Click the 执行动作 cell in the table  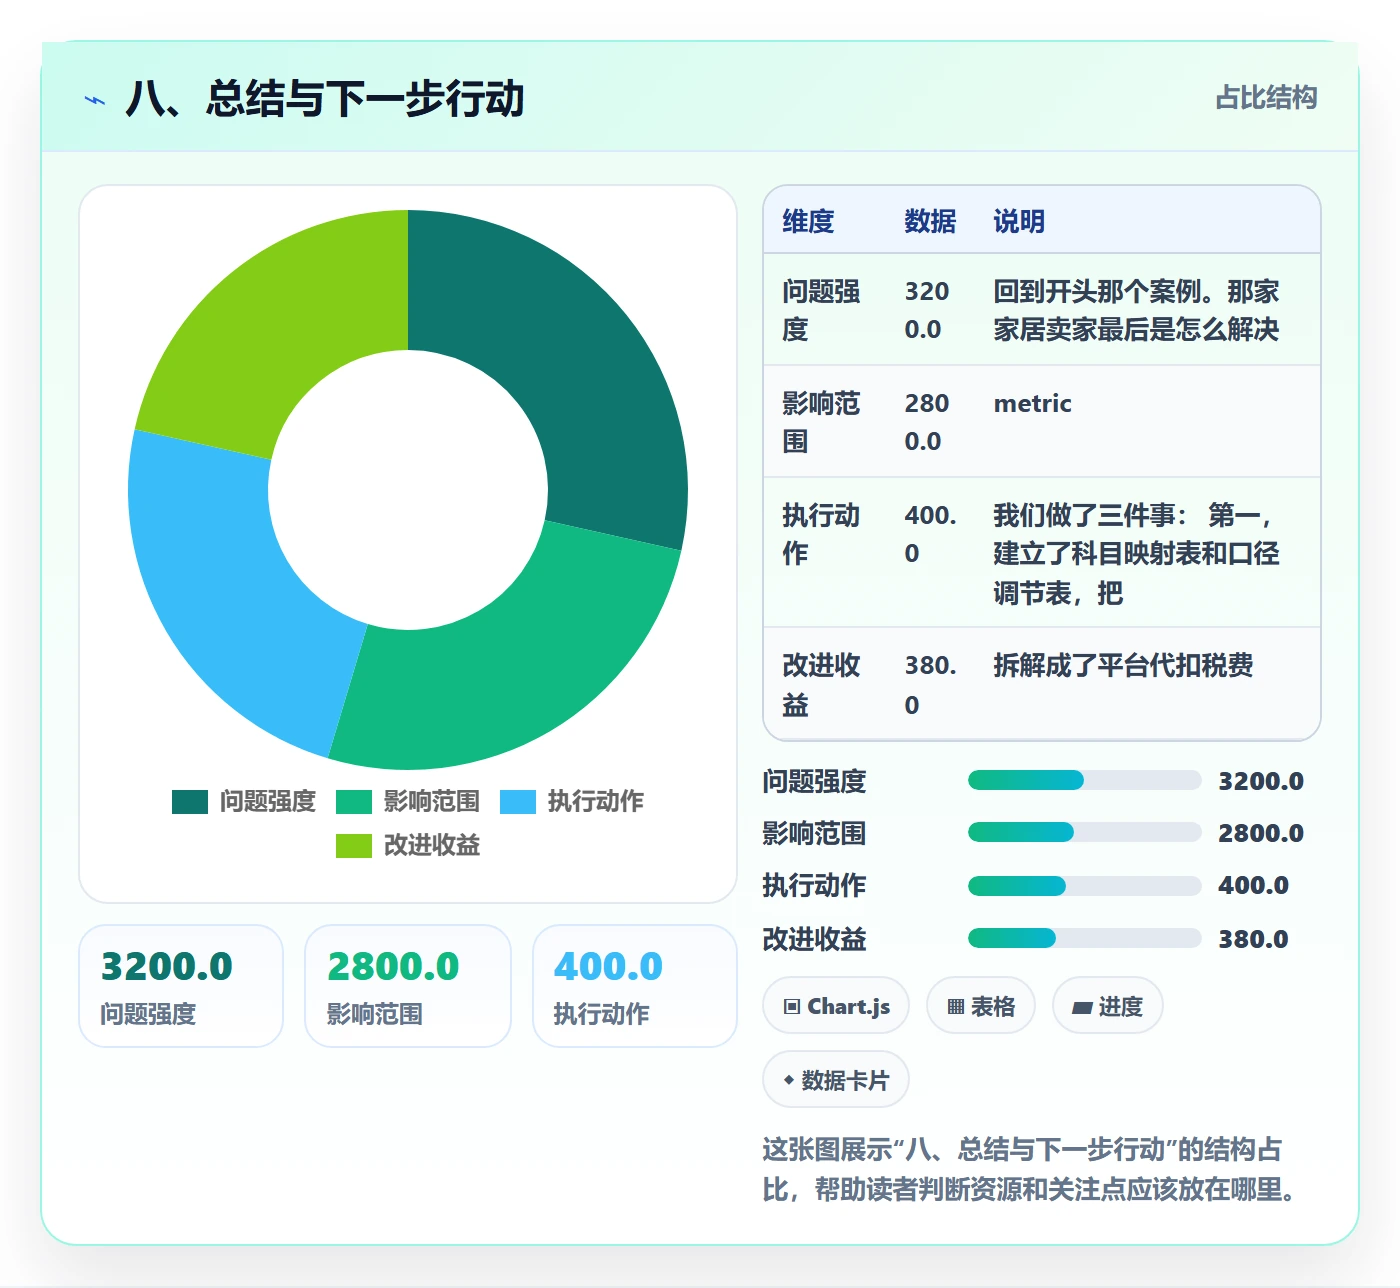821,535
